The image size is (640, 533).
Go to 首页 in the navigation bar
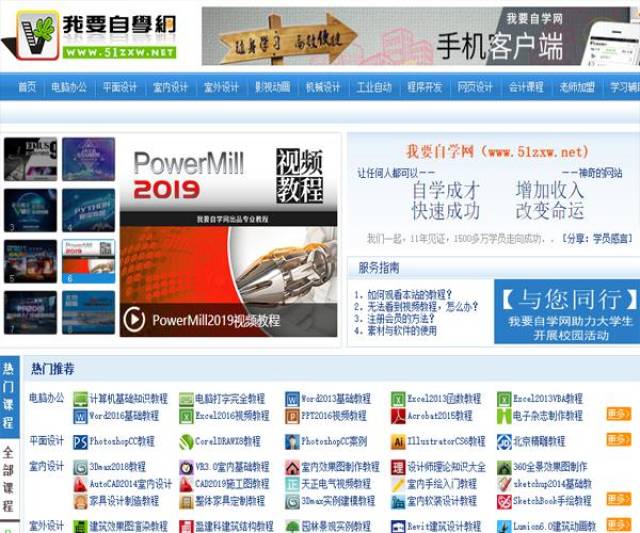pyautogui.click(x=27, y=87)
